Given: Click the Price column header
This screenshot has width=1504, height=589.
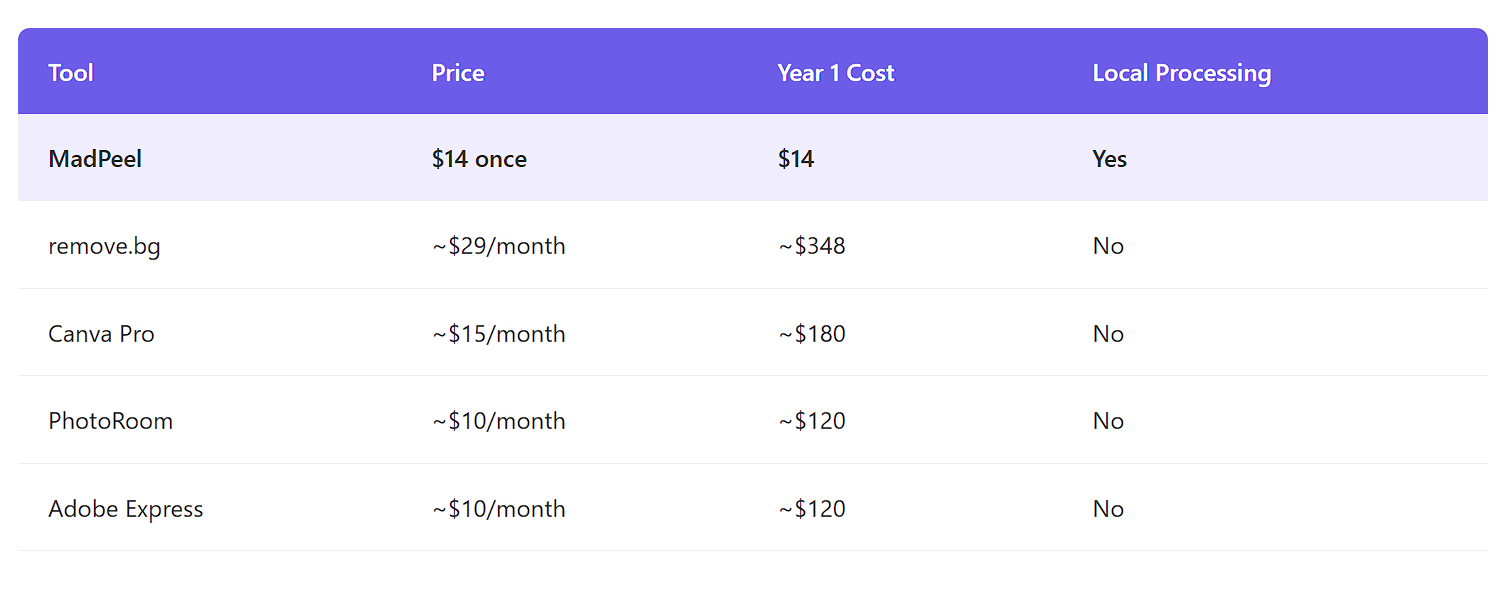Looking at the screenshot, I should [x=458, y=73].
